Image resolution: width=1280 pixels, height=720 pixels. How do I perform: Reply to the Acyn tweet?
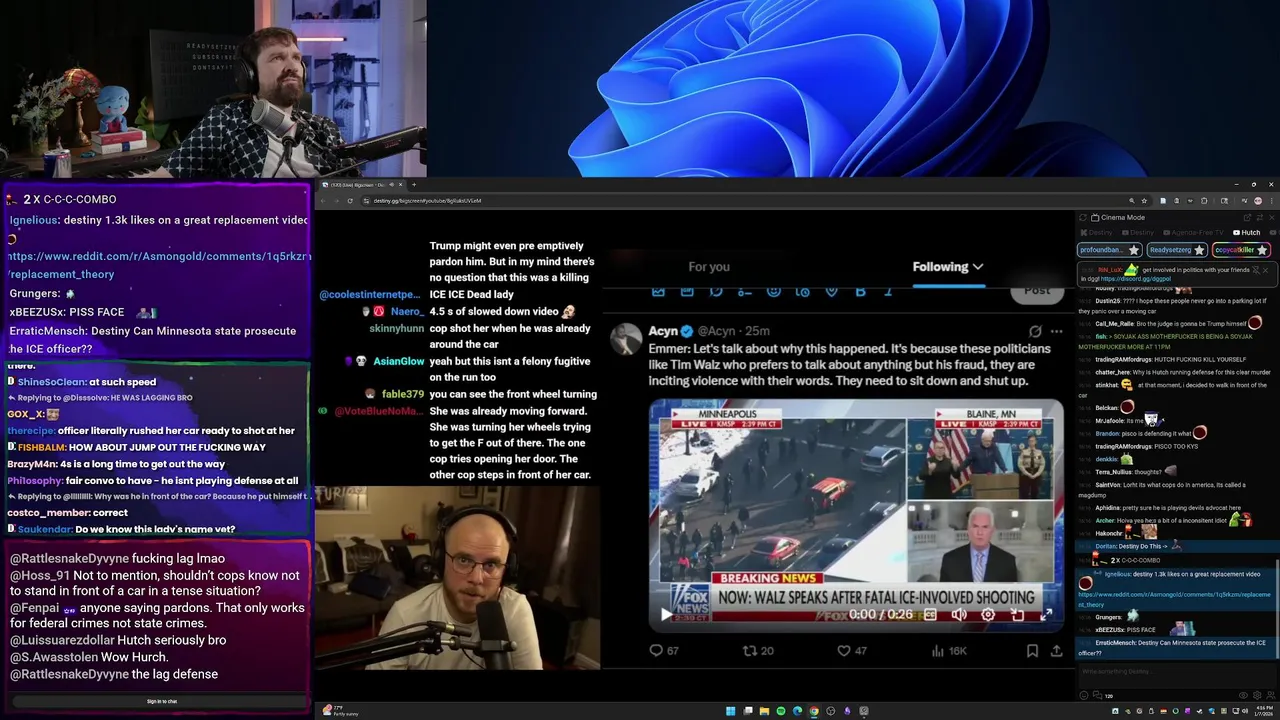click(664, 650)
